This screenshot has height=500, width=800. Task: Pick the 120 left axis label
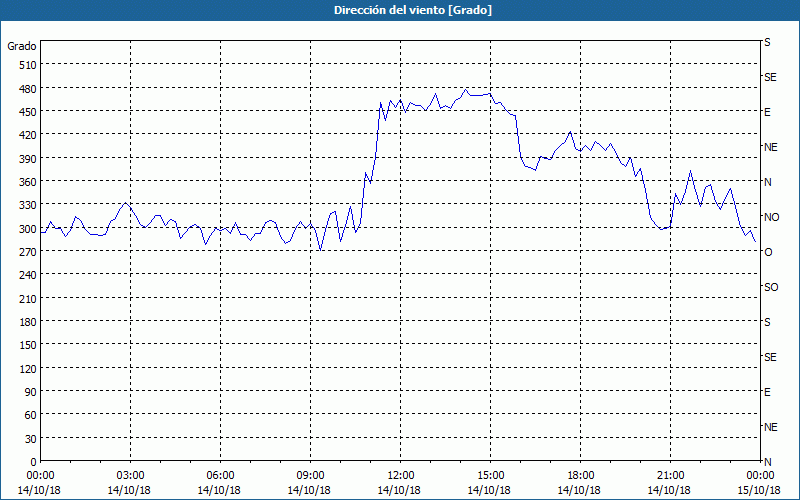(28, 368)
